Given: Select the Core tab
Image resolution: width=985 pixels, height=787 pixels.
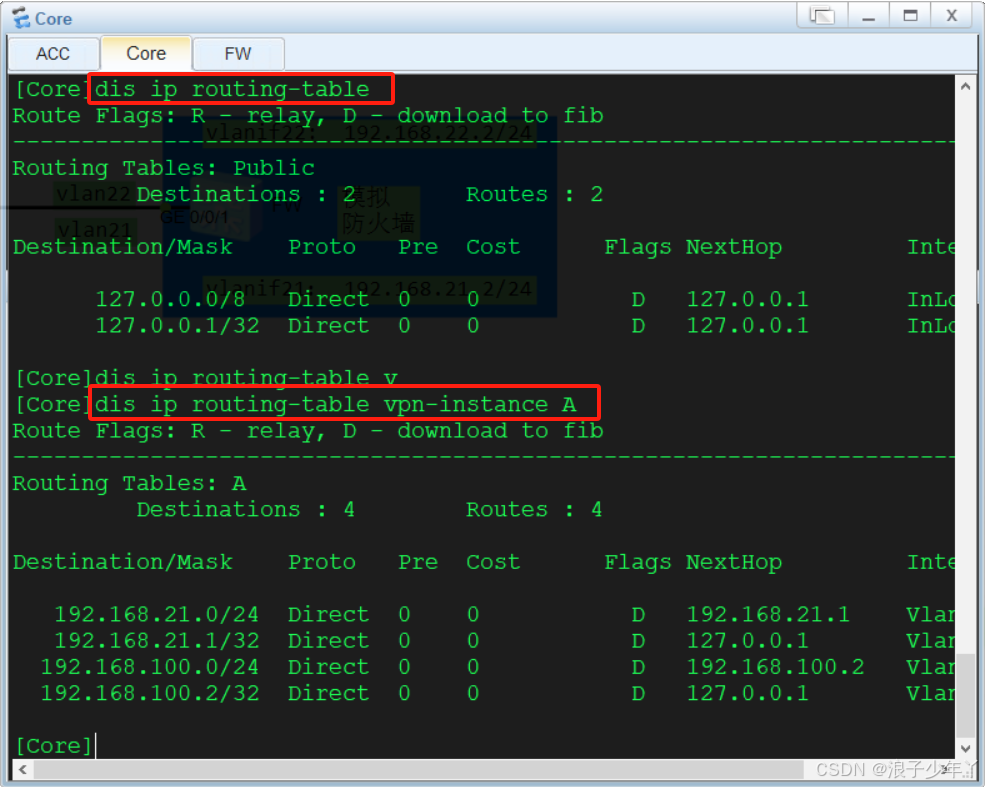Looking at the screenshot, I should [146, 54].
